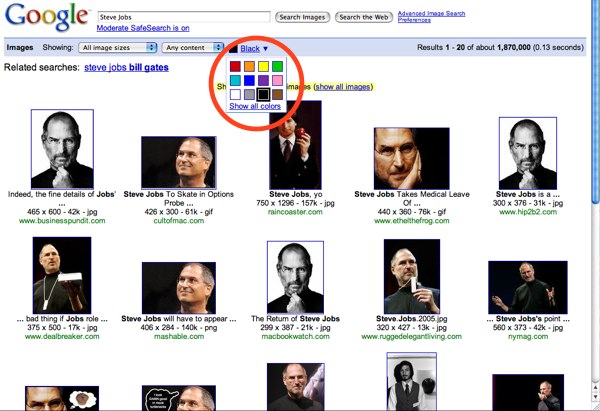The height and width of the screenshot is (411, 600).
Task: Click the show all images link
Action: coord(342,87)
